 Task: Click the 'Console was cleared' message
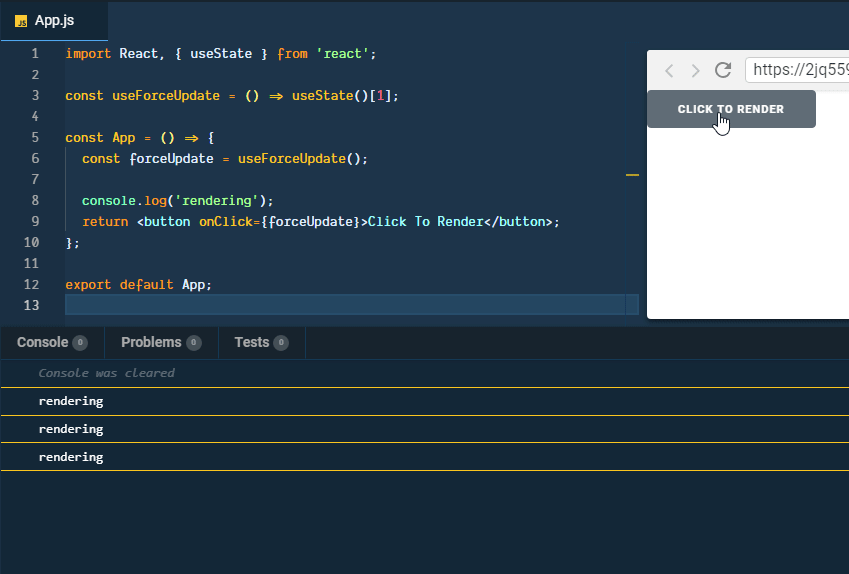coord(106,373)
